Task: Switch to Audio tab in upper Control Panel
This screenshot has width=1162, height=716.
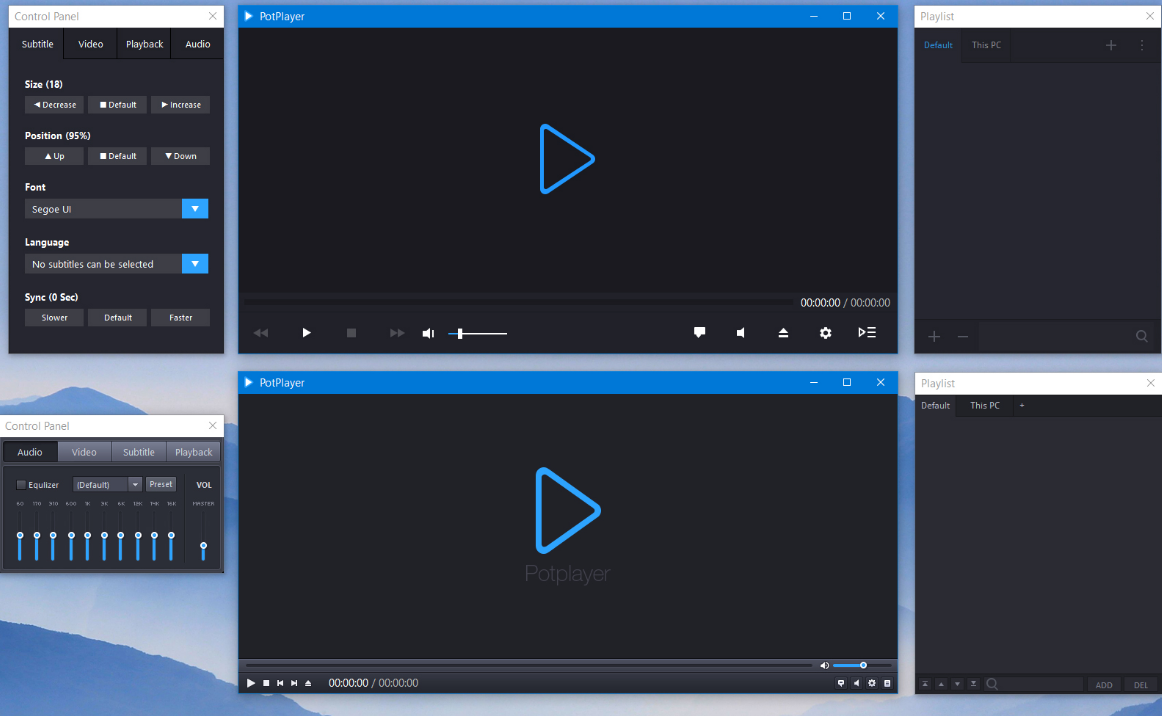Action: click(x=198, y=44)
